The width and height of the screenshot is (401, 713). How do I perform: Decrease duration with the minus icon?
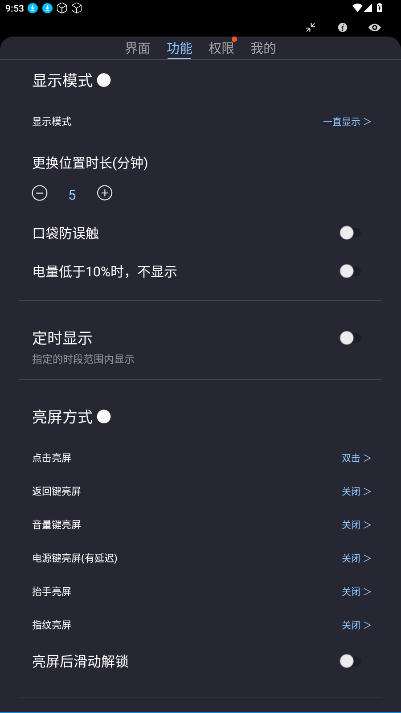point(40,193)
